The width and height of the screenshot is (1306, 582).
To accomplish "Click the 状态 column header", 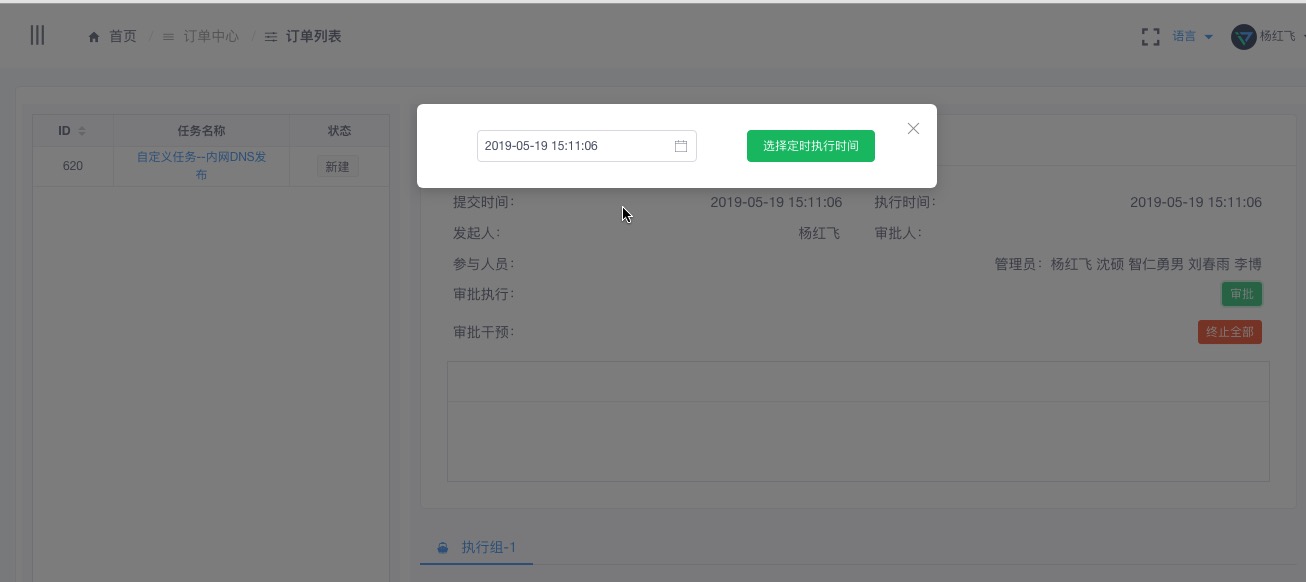I will click(339, 131).
